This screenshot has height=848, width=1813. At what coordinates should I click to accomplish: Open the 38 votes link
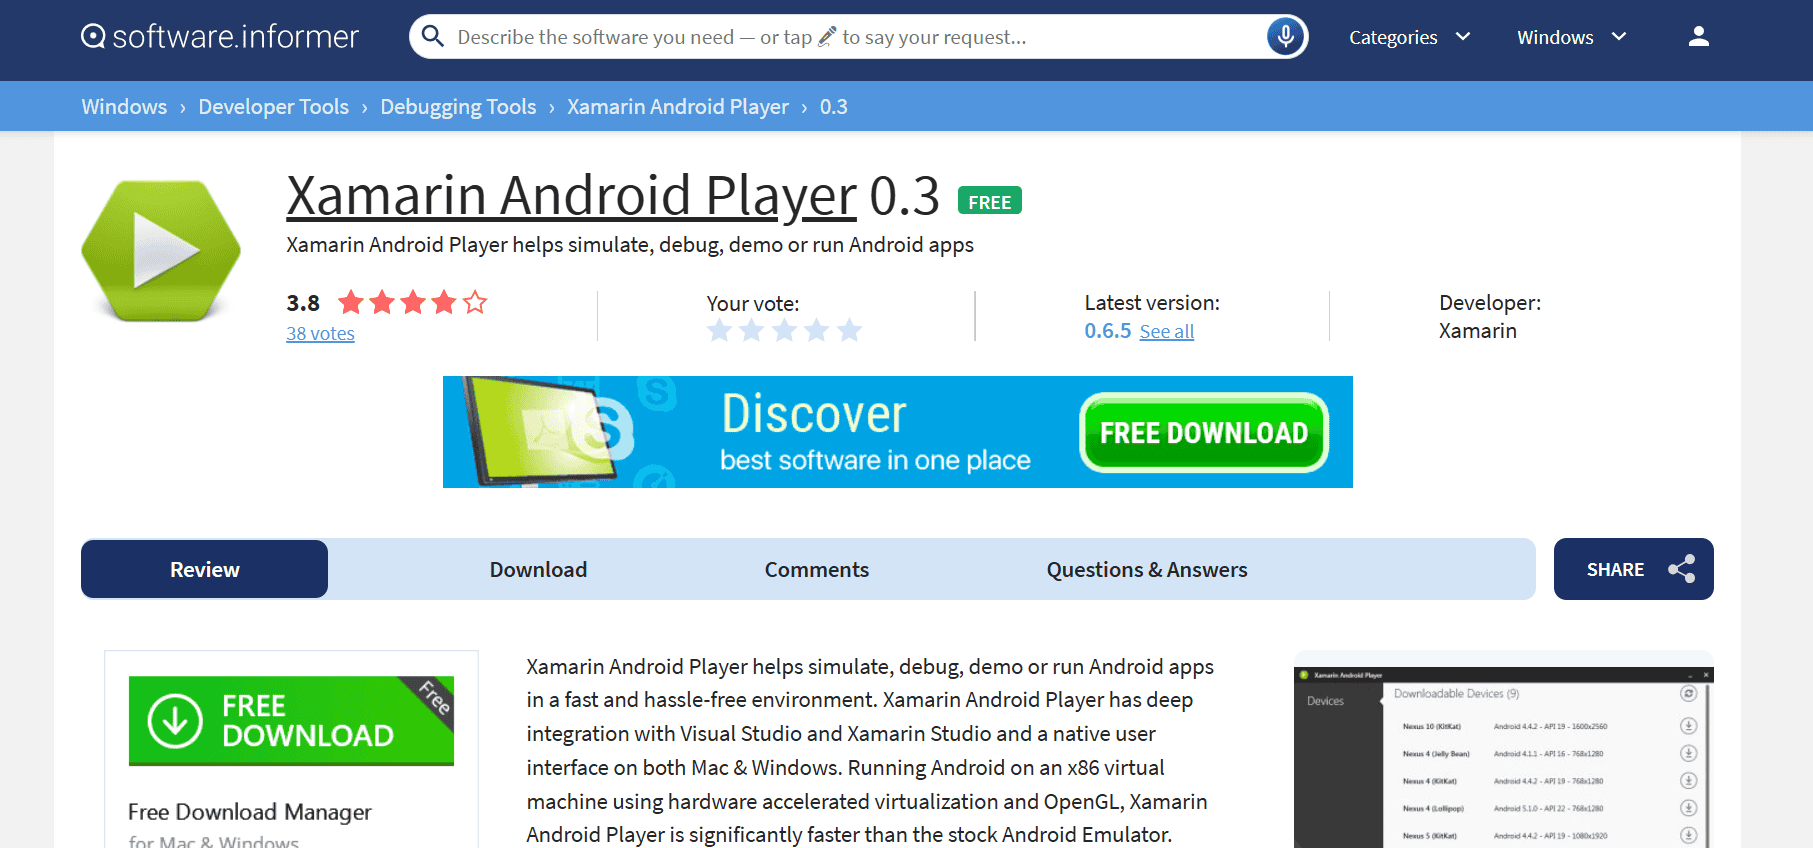pos(320,333)
